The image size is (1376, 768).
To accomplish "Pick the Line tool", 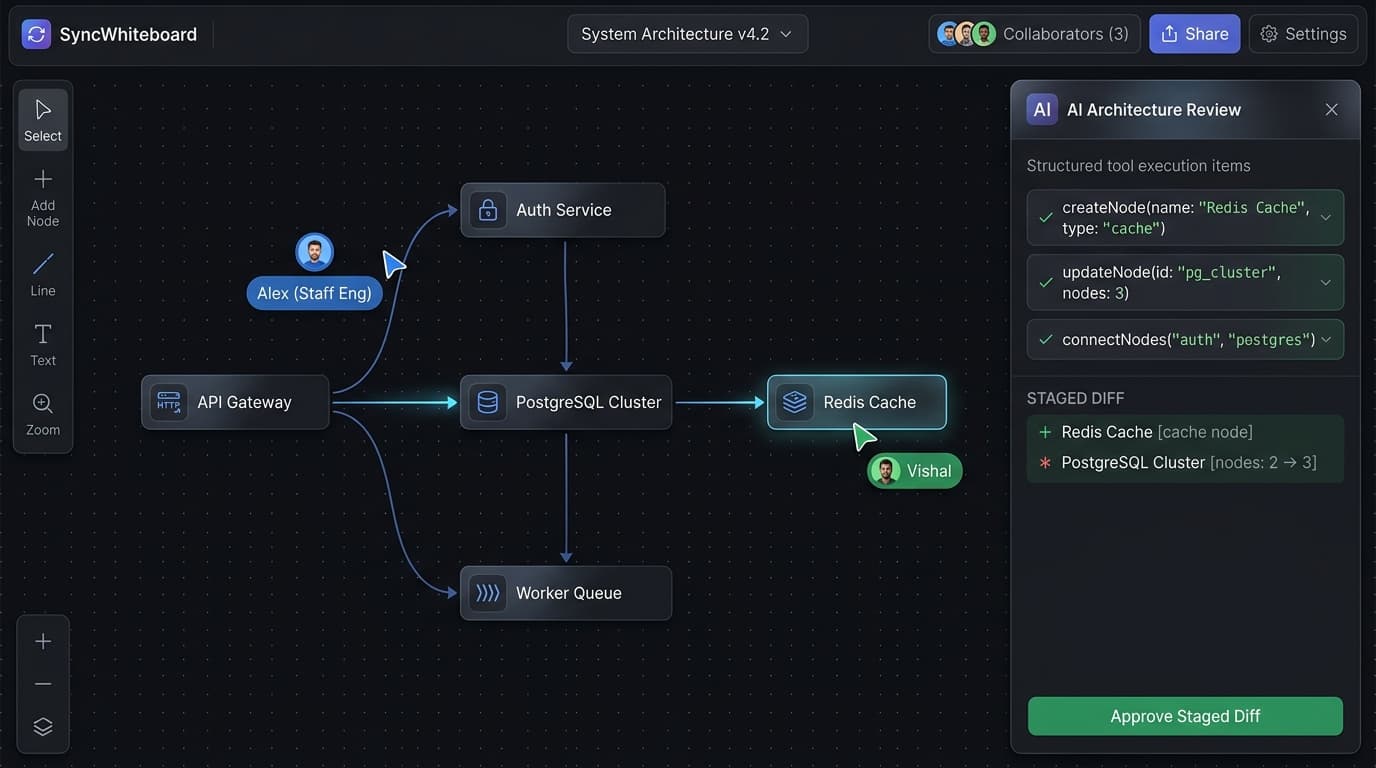I will tap(43, 275).
